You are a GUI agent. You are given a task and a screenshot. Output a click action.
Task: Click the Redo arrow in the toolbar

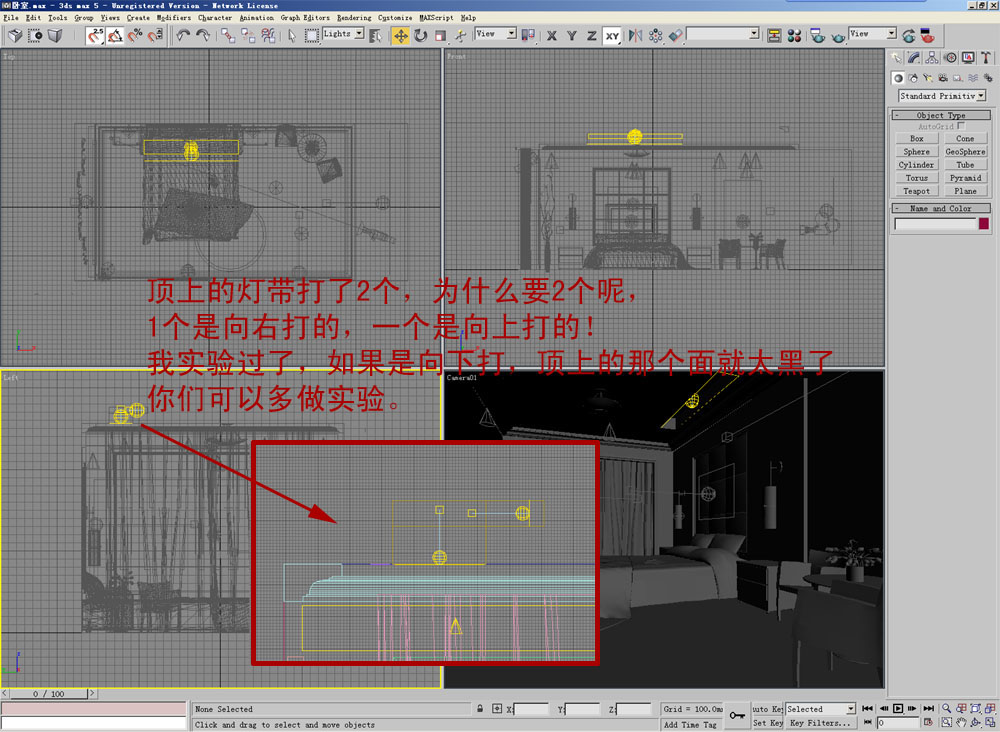pos(203,36)
